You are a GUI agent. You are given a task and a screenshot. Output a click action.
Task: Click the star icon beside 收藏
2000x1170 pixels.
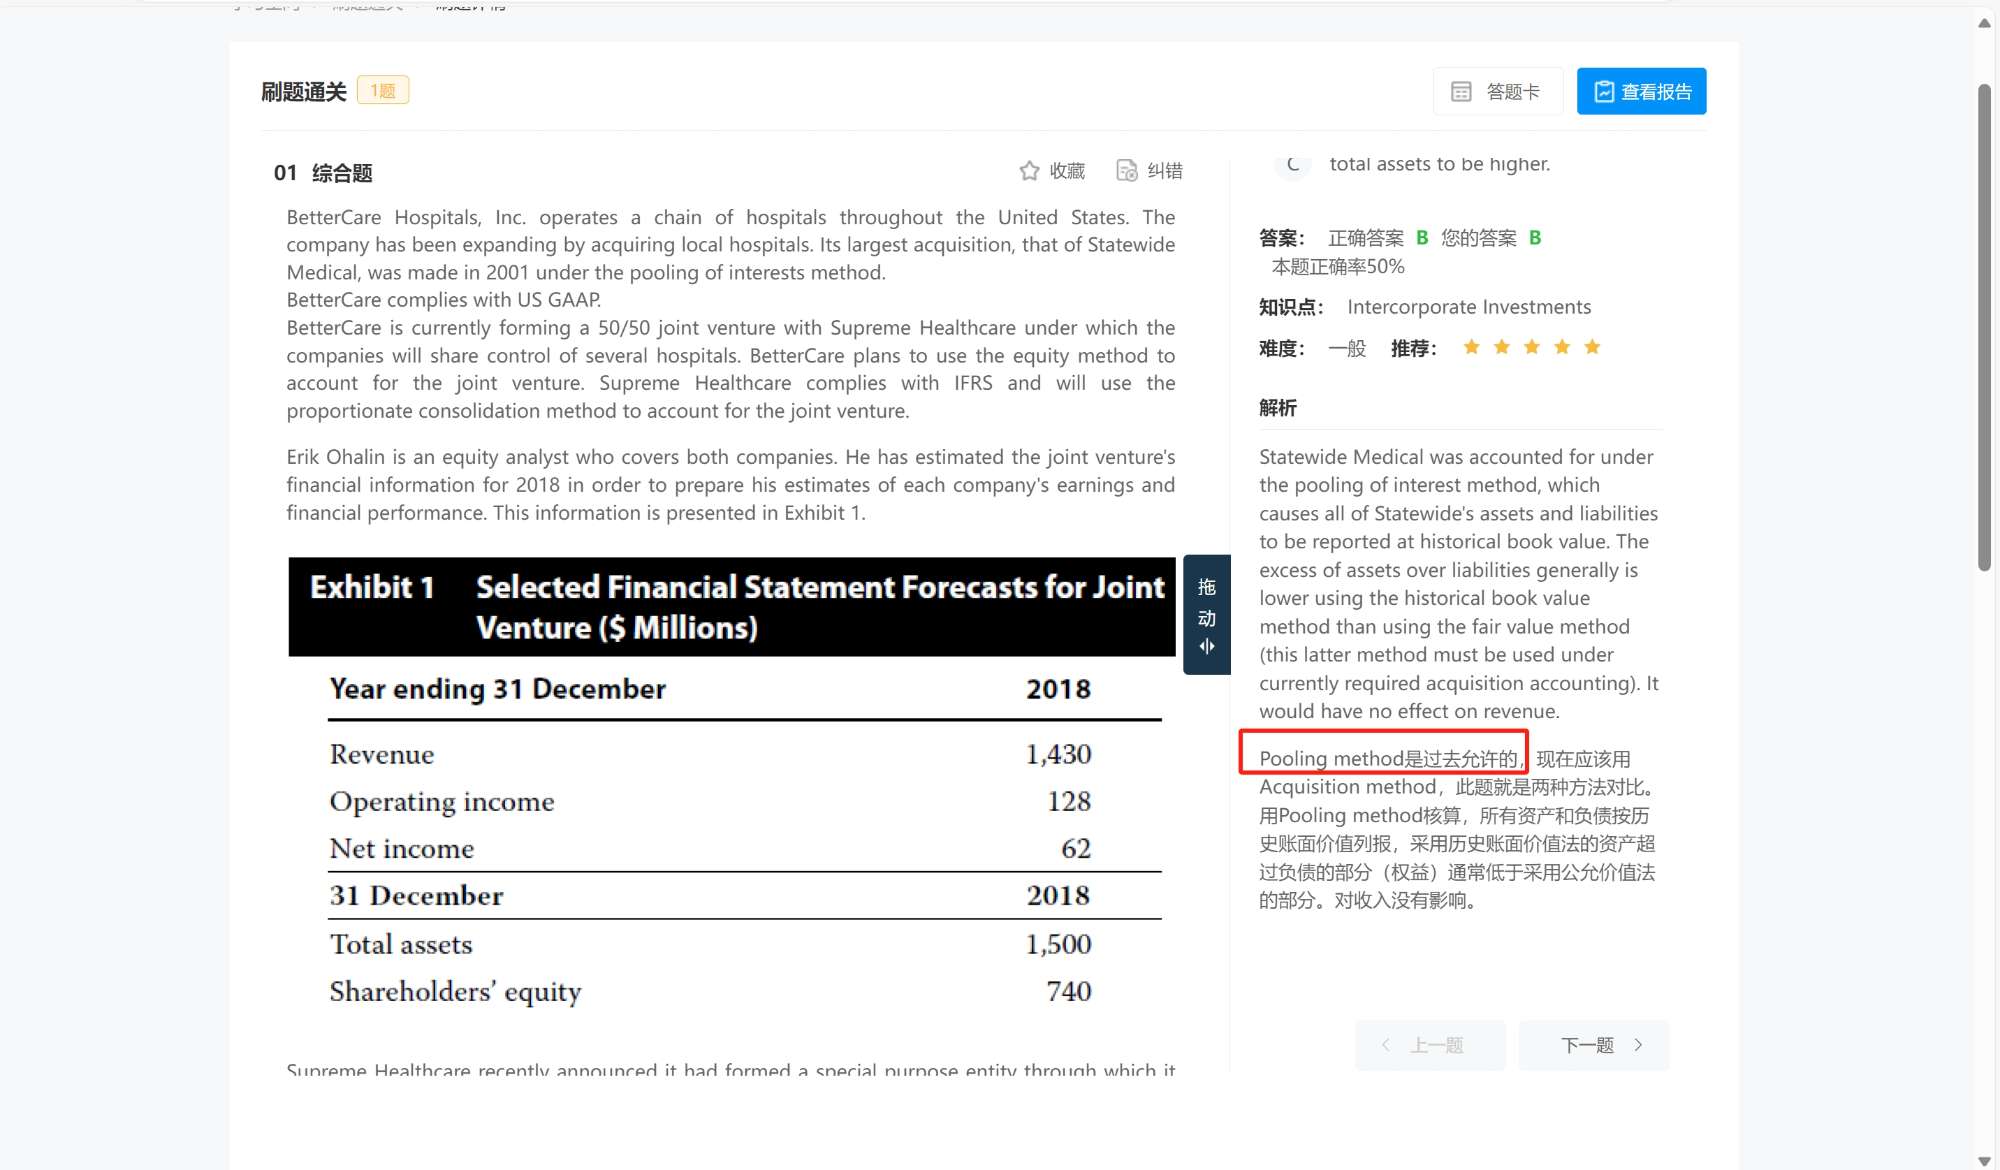pyautogui.click(x=1029, y=171)
